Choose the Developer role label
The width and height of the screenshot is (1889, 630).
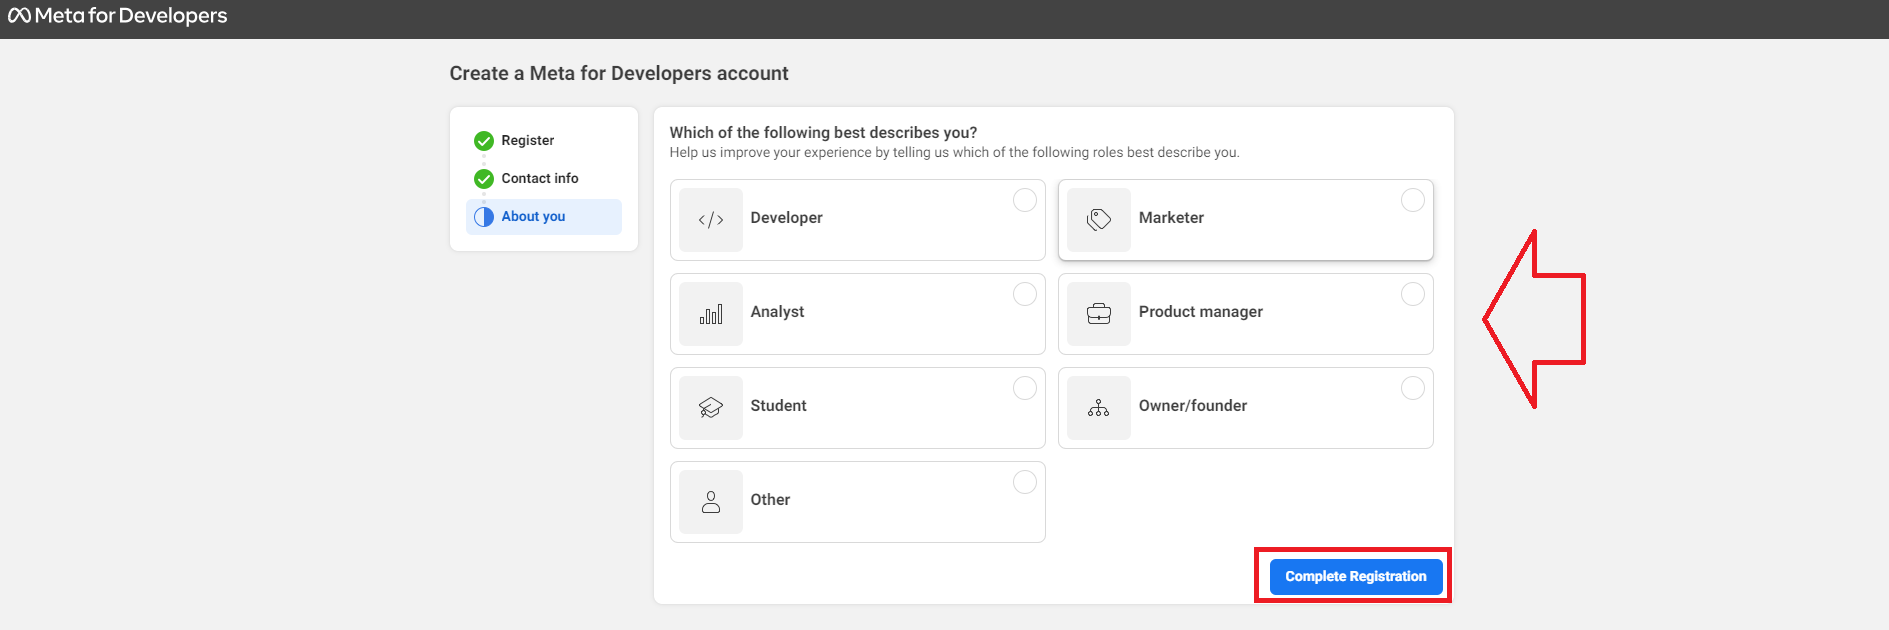point(786,218)
